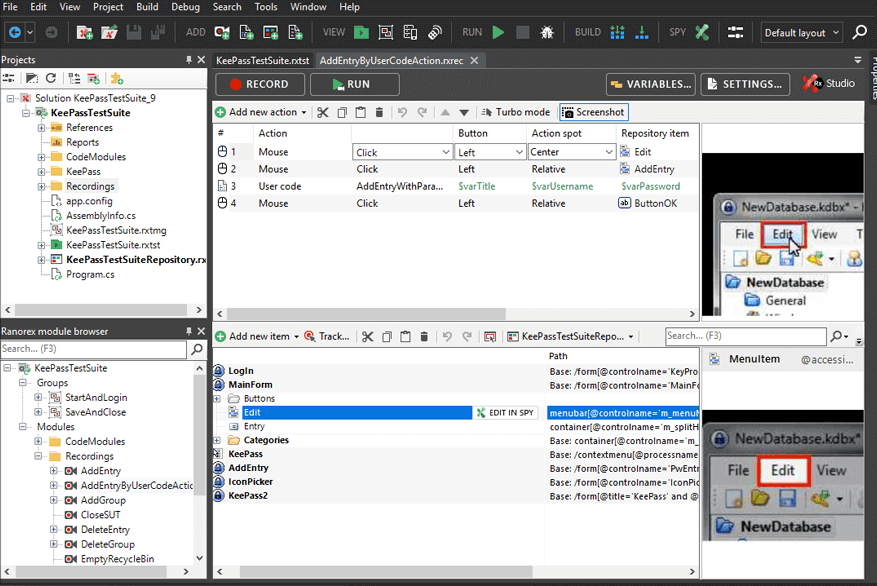Click the RECORD button

click(260, 84)
